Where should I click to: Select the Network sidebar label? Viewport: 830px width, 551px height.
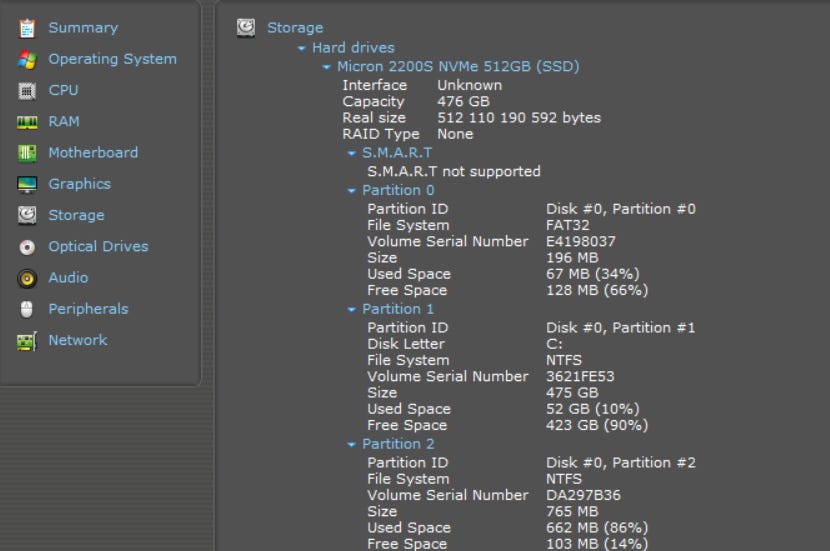point(77,340)
